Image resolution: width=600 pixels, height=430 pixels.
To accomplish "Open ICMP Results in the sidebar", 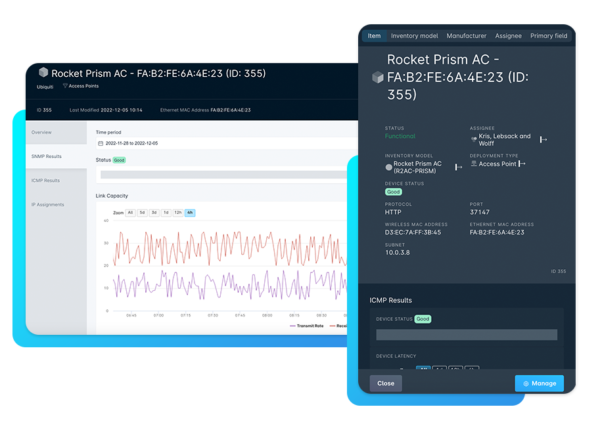I will (46, 181).
